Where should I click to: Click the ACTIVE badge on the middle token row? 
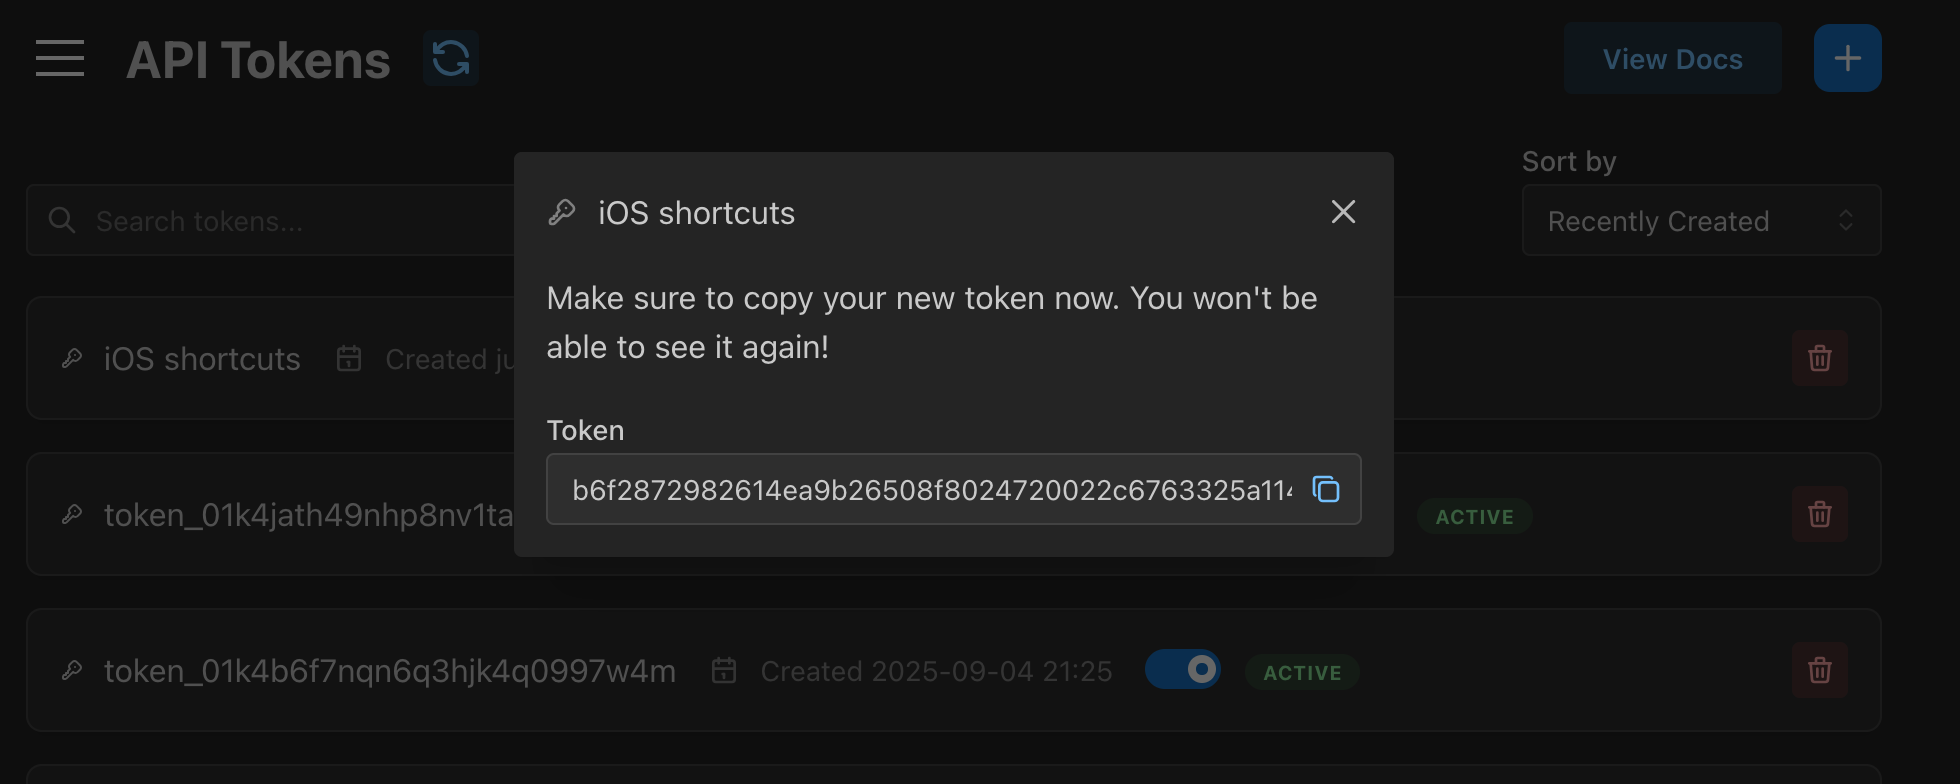coord(1474,516)
